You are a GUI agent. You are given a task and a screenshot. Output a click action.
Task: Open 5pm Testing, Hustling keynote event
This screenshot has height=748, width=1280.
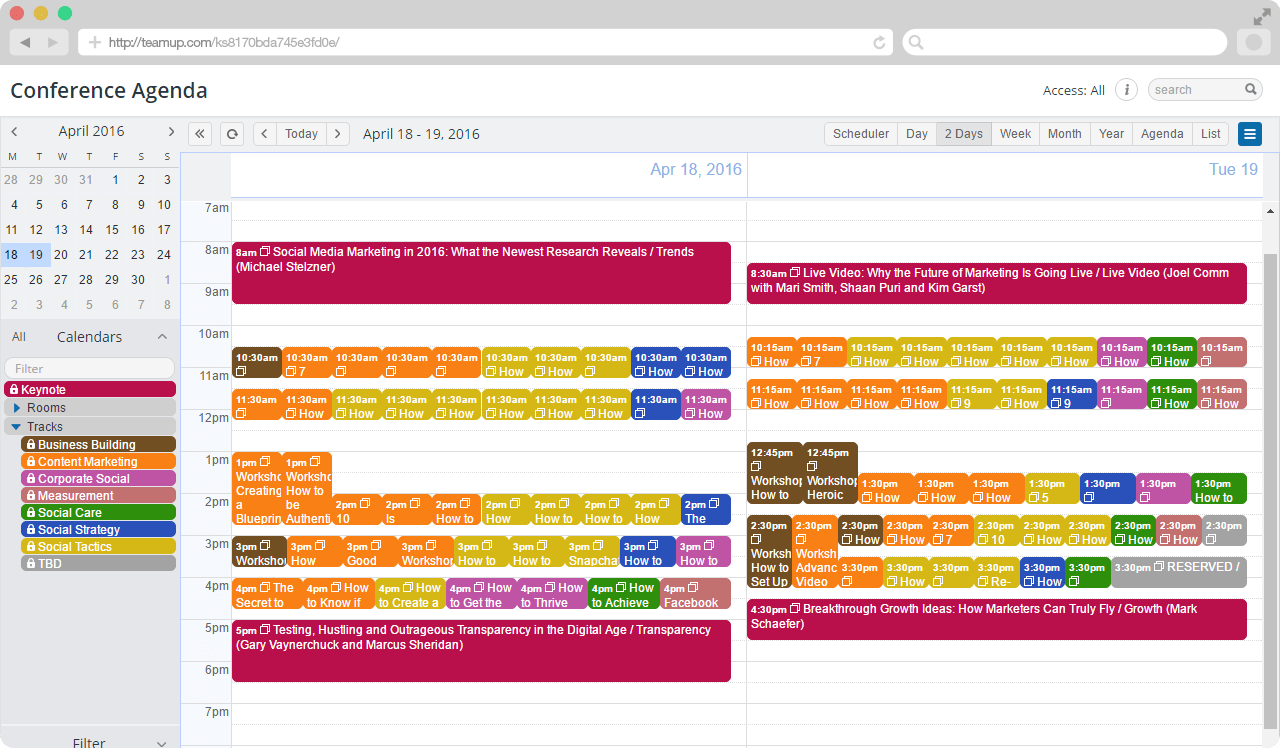[x=481, y=651]
